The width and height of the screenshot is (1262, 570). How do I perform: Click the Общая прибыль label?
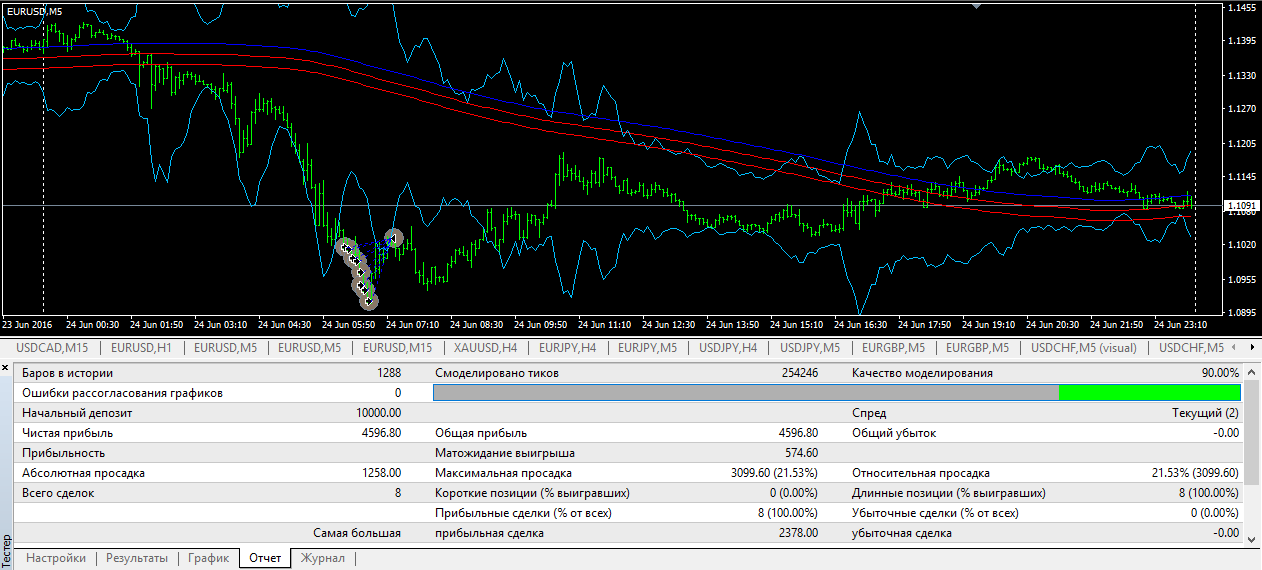[x=480, y=433]
